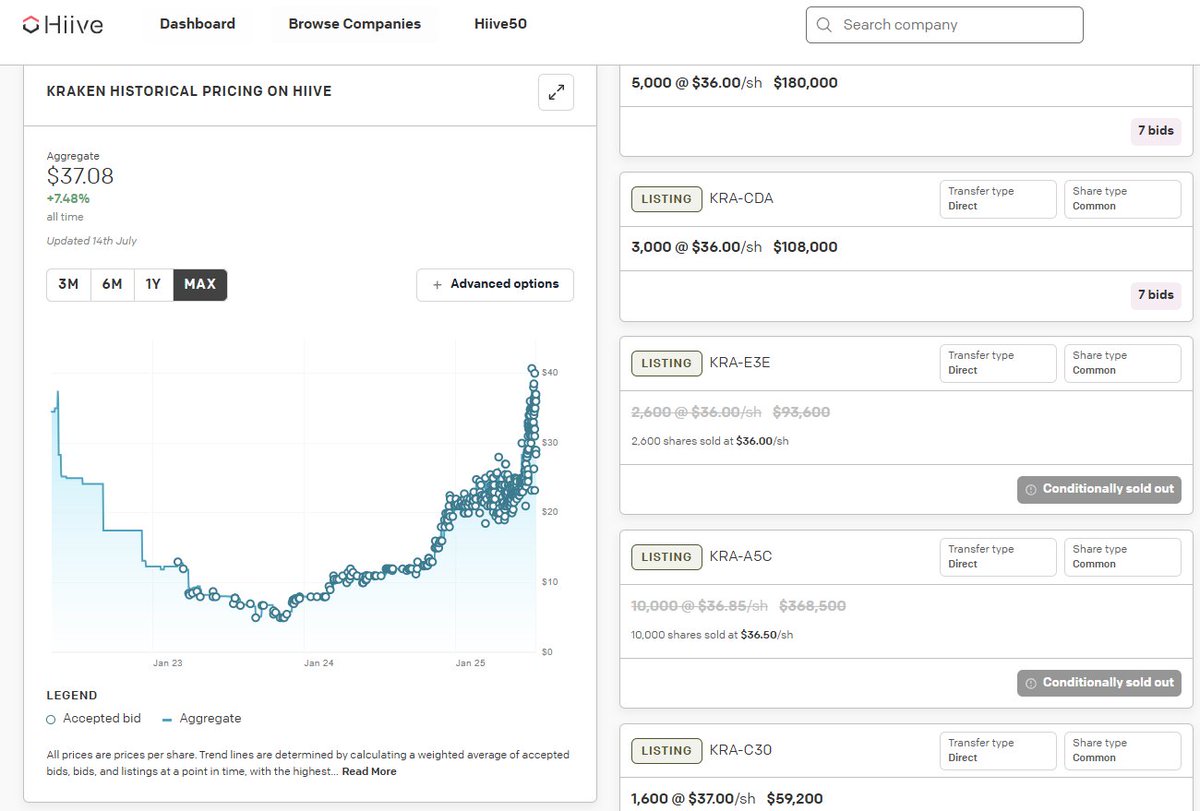Click 7 bids badge on 5,000-share listing
The height and width of the screenshot is (811, 1200).
pos(1155,130)
